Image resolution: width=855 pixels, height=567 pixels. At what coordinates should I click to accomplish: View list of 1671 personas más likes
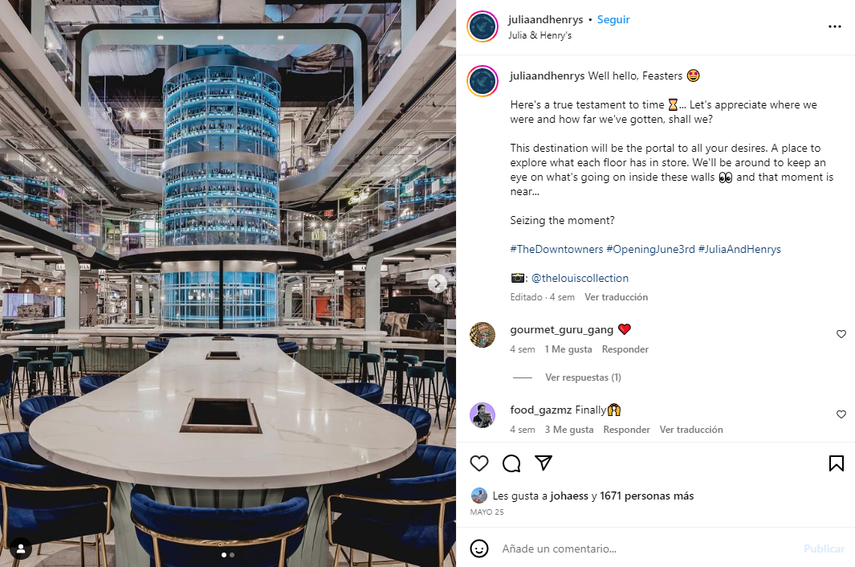(x=647, y=496)
